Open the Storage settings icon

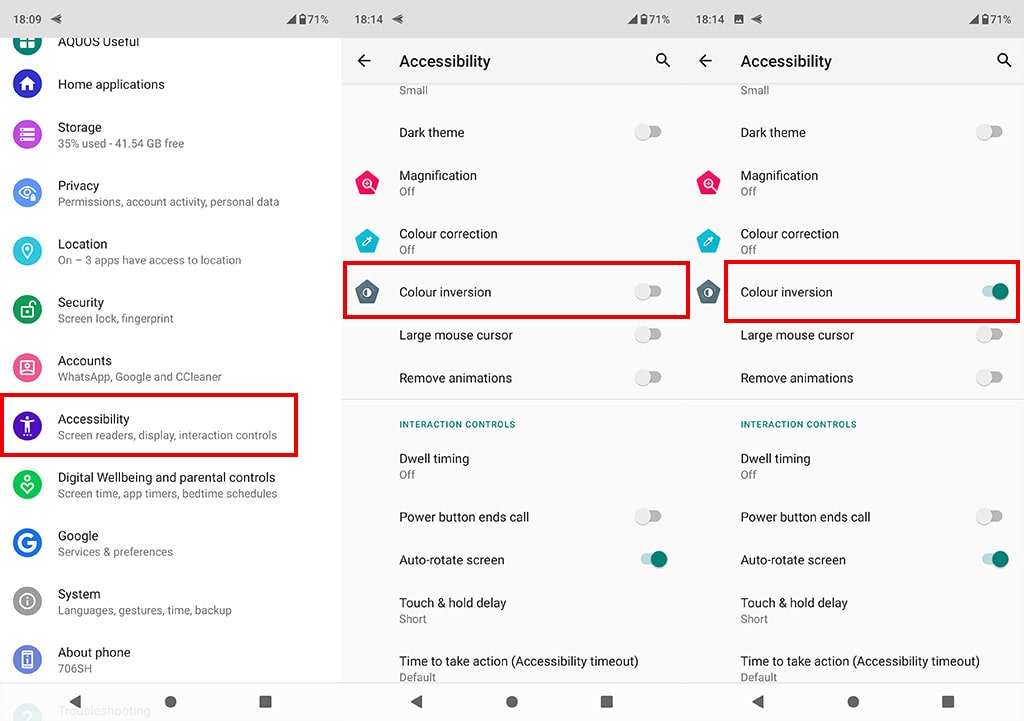[x=27, y=135]
